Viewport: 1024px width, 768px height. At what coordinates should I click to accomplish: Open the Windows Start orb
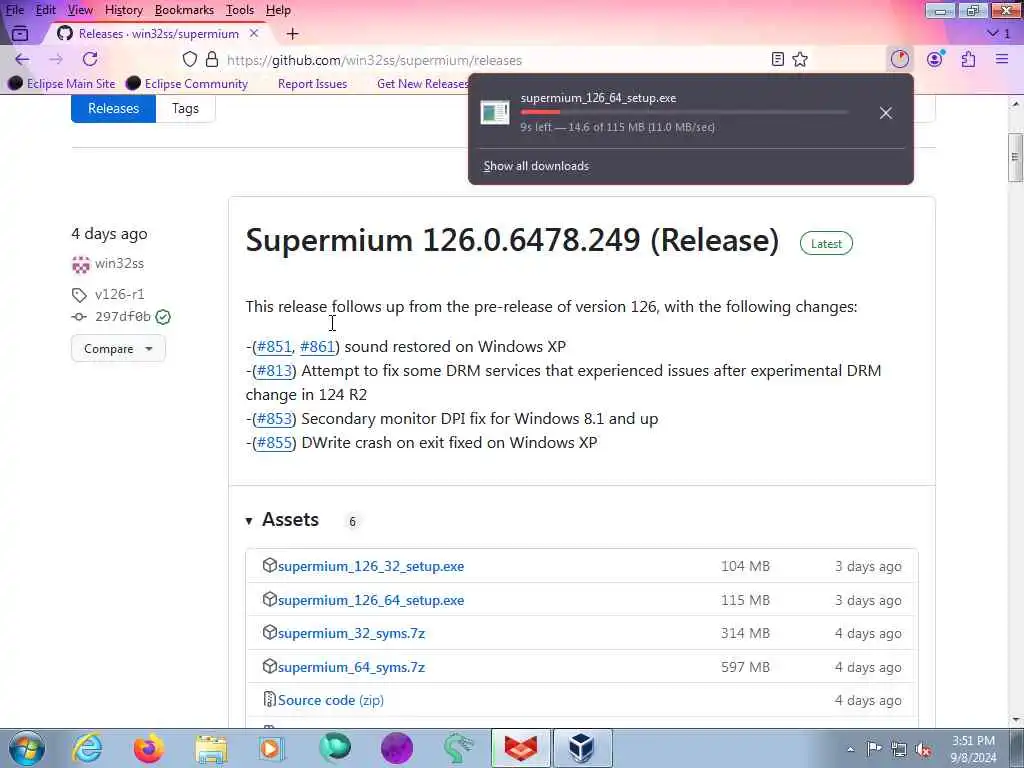27,748
